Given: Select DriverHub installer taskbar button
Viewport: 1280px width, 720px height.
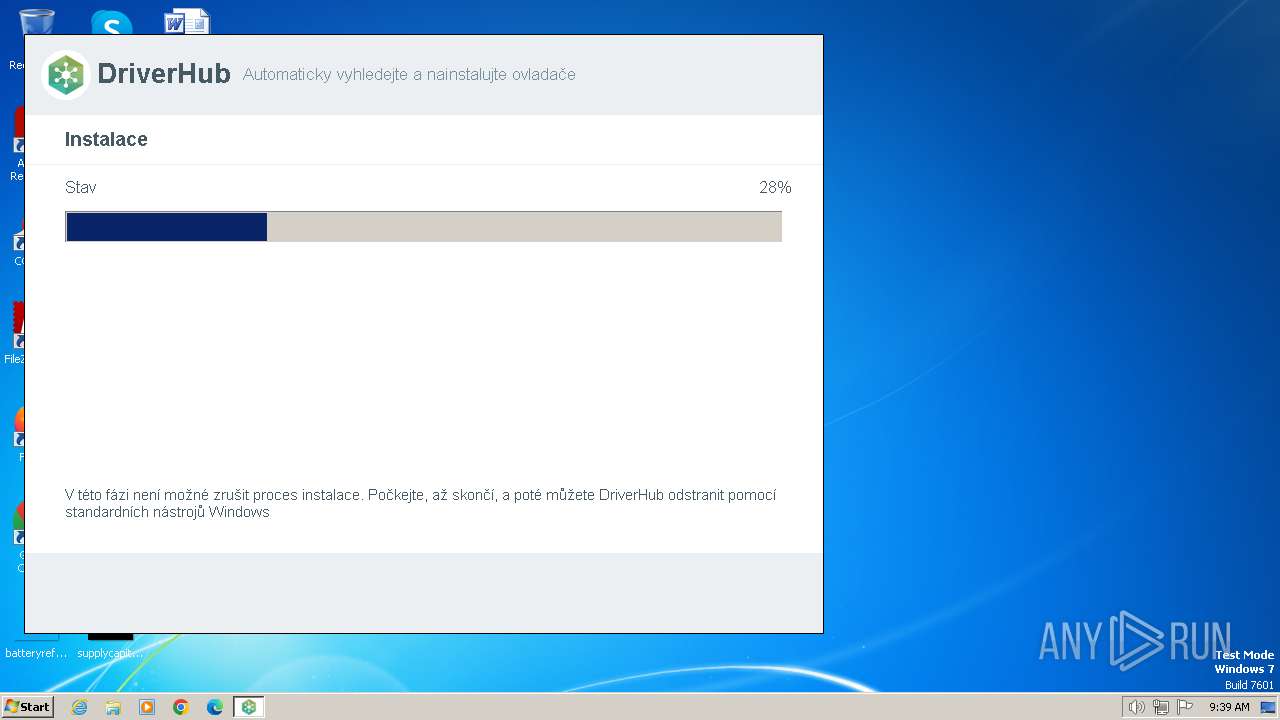Looking at the screenshot, I should pos(248,707).
